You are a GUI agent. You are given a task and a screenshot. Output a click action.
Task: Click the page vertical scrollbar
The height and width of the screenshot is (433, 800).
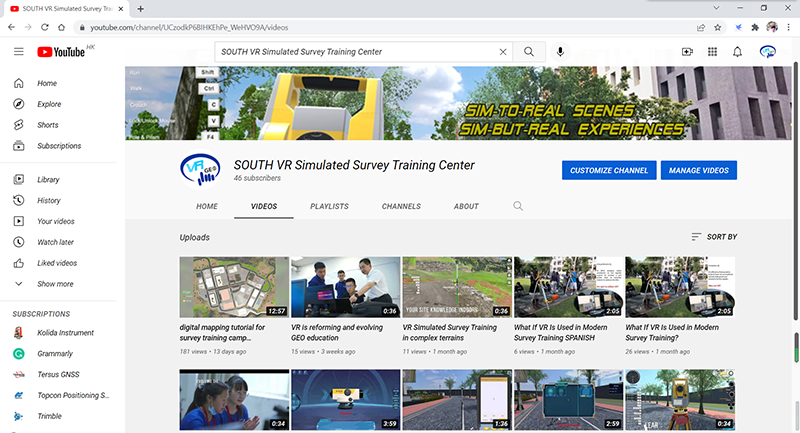[796, 191]
